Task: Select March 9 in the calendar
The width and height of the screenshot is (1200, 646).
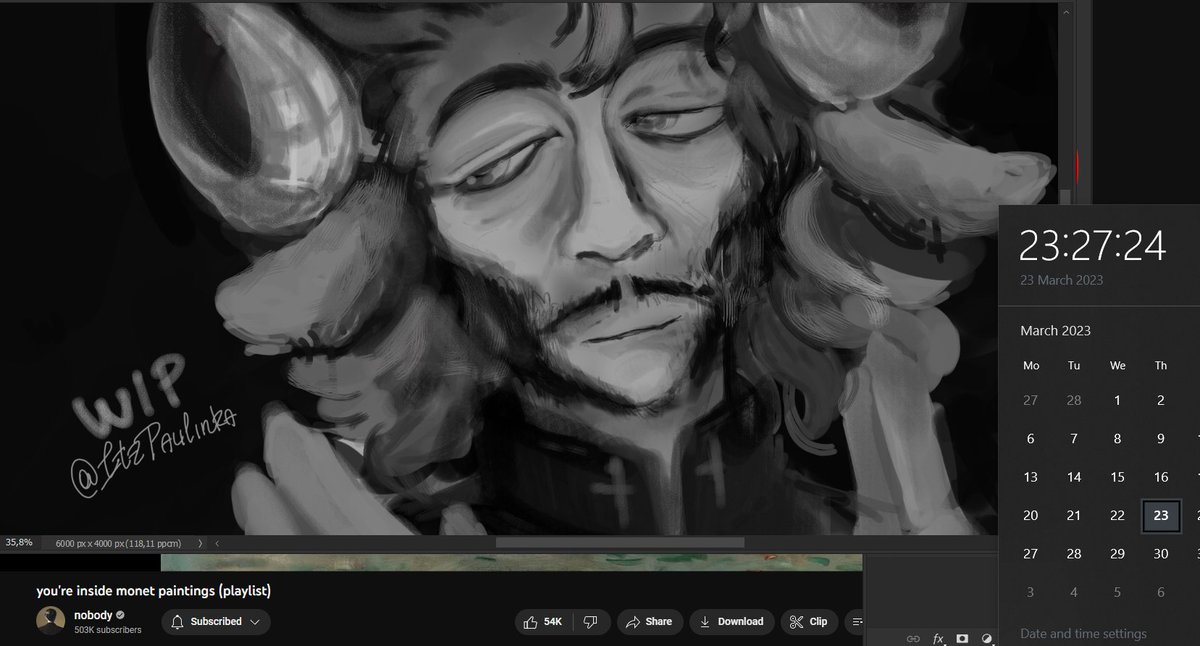Action: point(1161,439)
